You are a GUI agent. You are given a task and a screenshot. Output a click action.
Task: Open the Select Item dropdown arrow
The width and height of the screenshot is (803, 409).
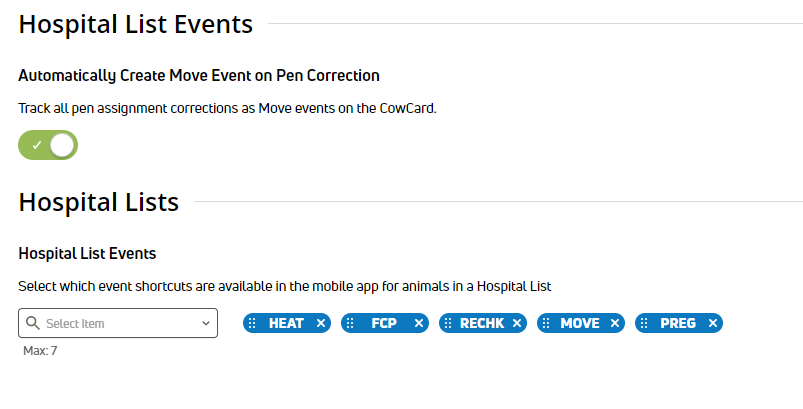[x=206, y=323]
